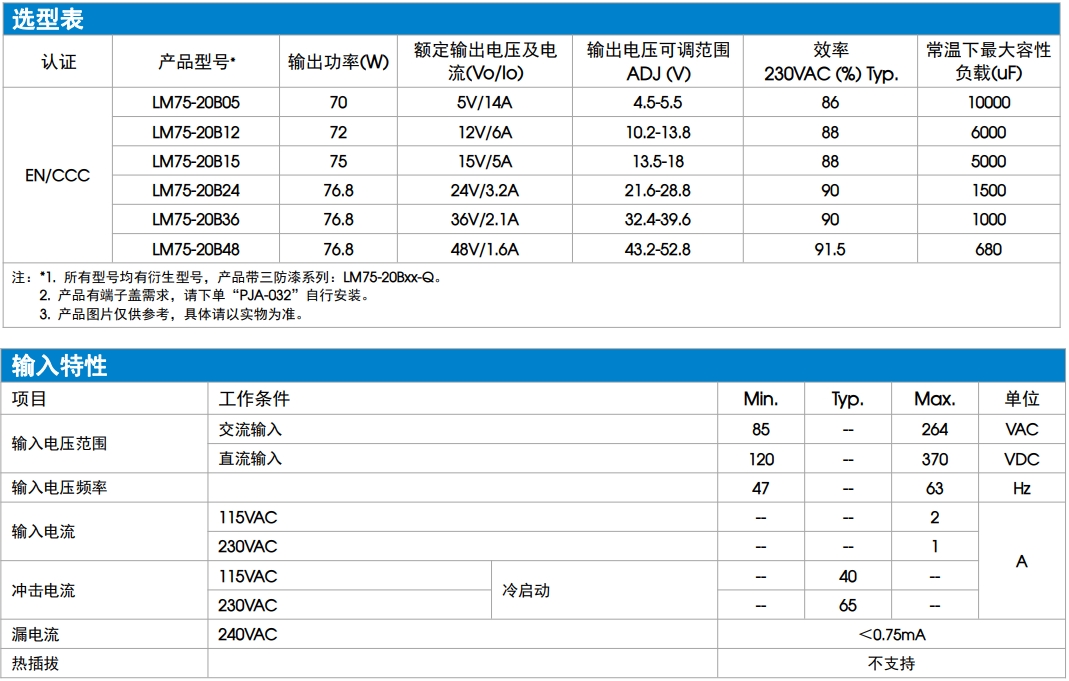Click the 产品型号 column header
Screen dimensions: 1069x681
[196, 62]
